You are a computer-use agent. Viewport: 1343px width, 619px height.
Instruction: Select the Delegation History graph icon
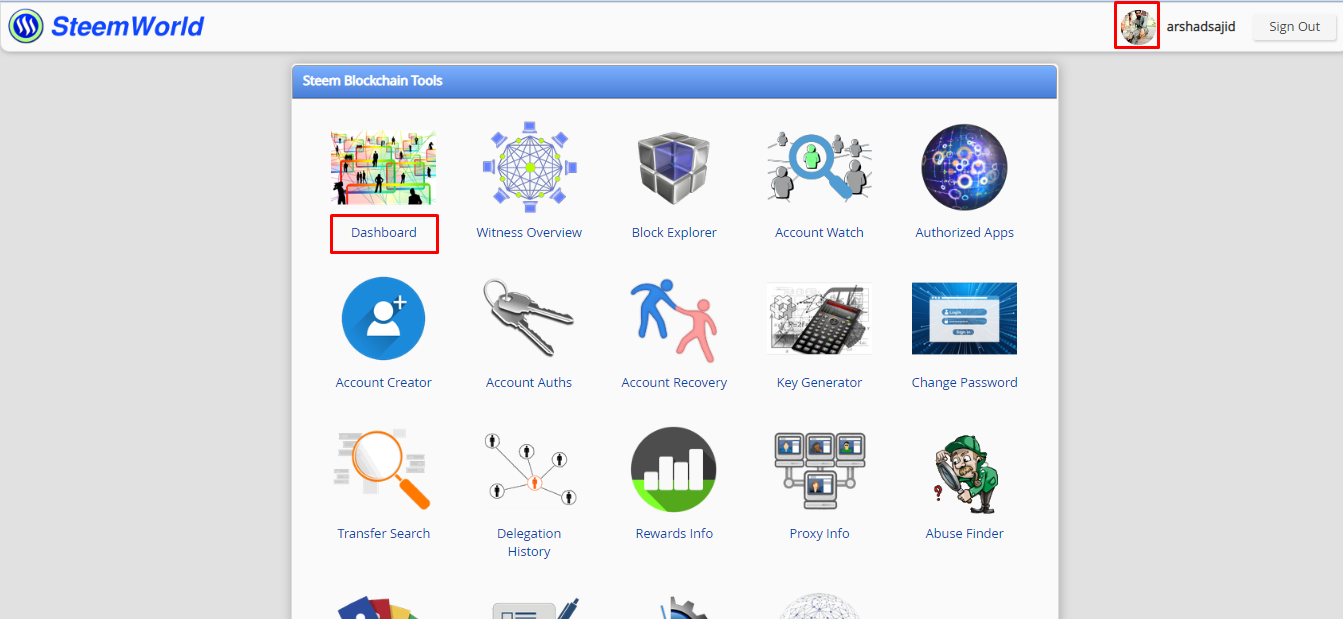529,469
